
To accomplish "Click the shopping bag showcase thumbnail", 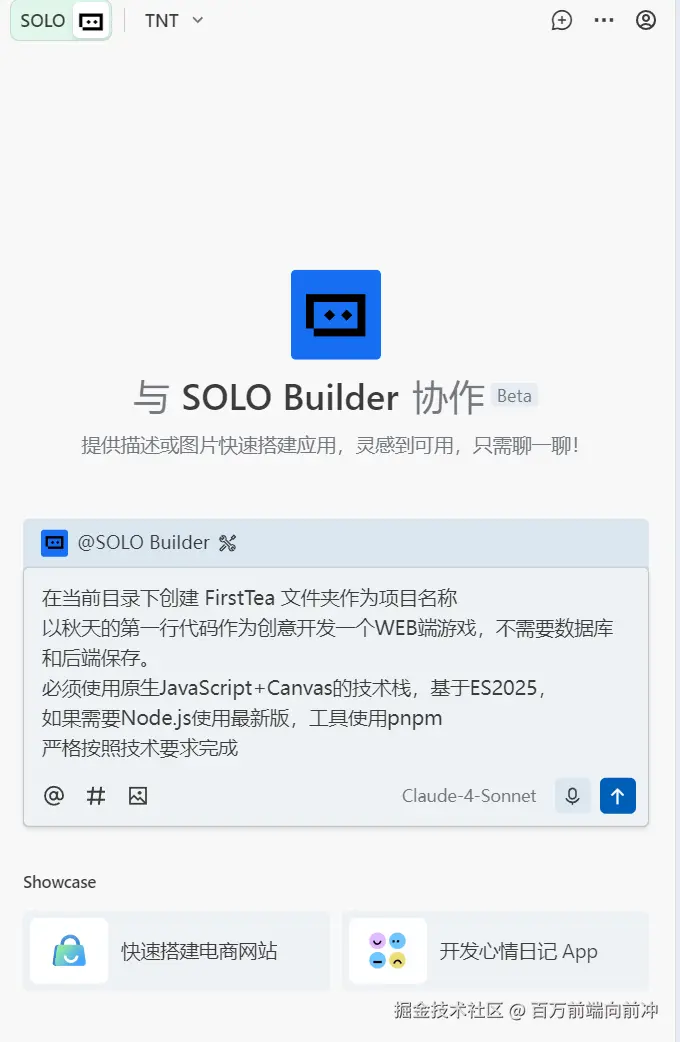I will coord(69,951).
